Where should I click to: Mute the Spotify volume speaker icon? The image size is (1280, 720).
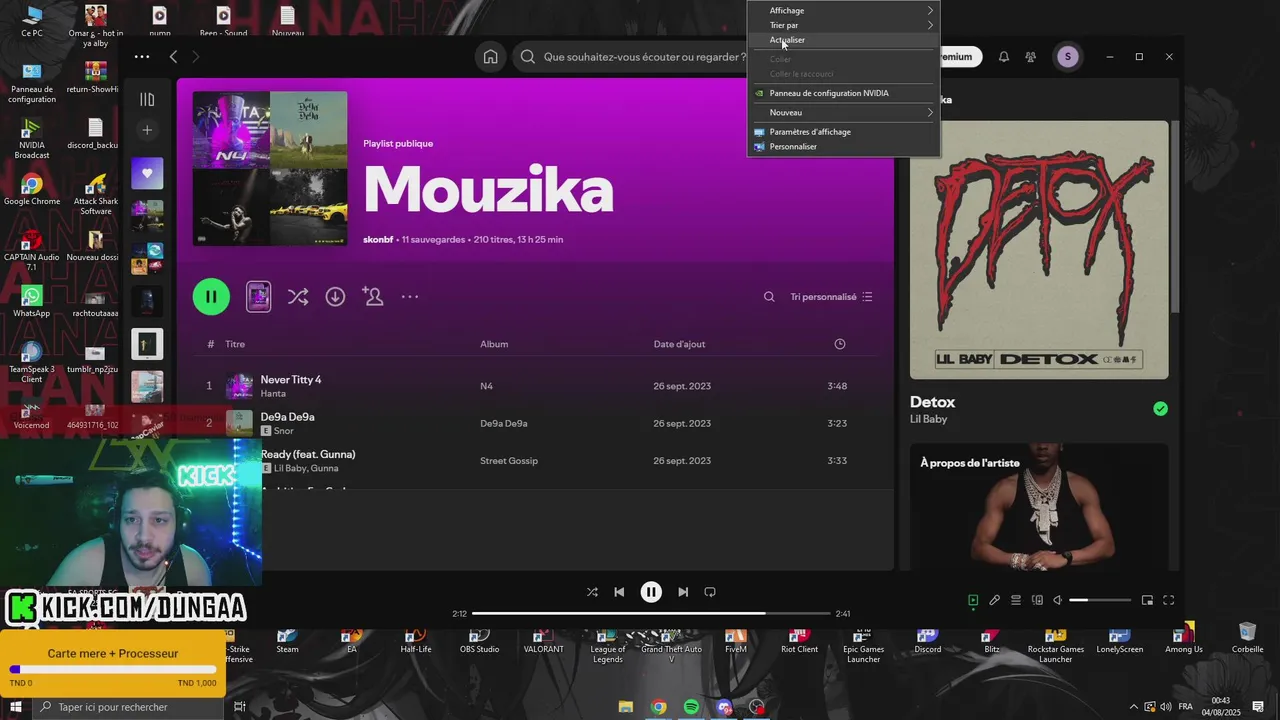pos(1058,600)
